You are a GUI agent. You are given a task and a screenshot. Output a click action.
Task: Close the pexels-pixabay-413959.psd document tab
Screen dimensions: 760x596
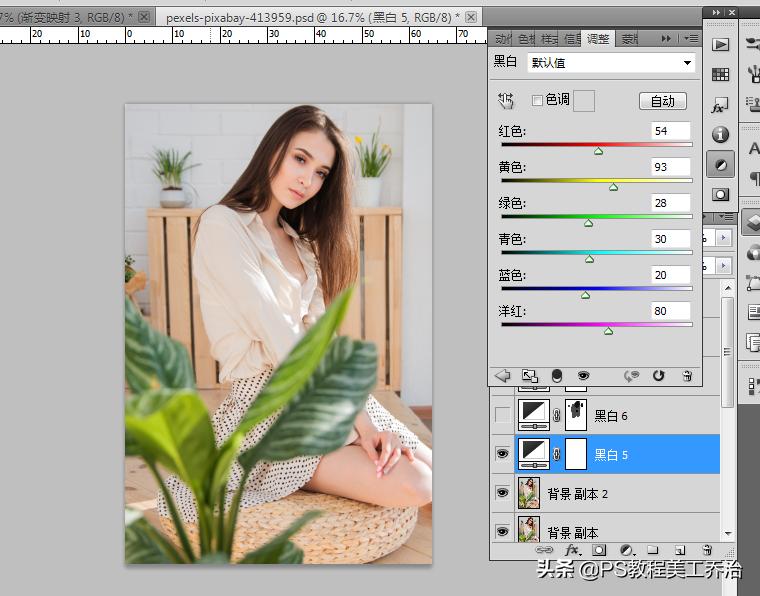[x=471, y=17]
